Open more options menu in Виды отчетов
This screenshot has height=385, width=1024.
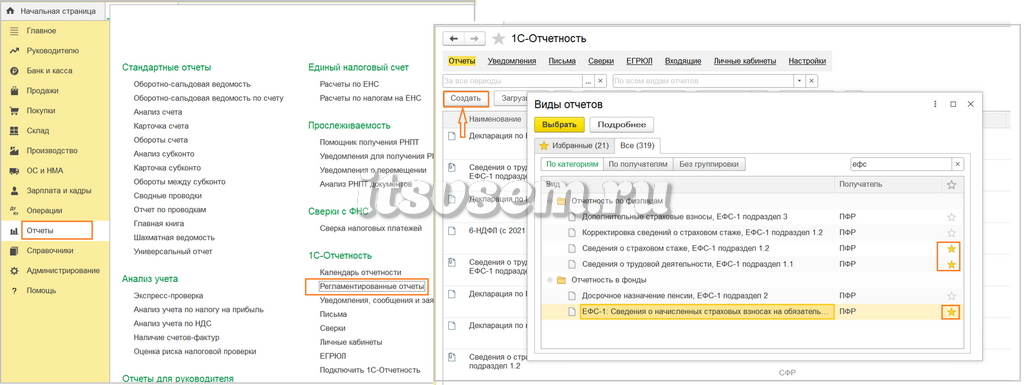point(935,104)
